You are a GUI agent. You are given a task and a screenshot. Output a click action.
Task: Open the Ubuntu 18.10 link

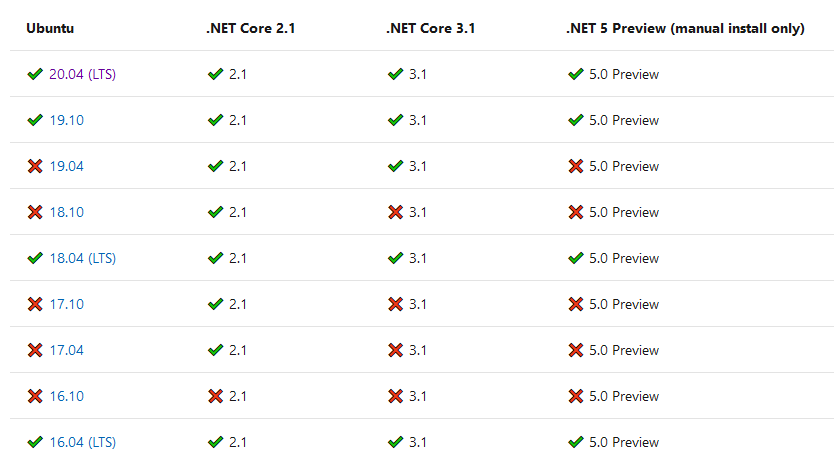coord(66,212)
